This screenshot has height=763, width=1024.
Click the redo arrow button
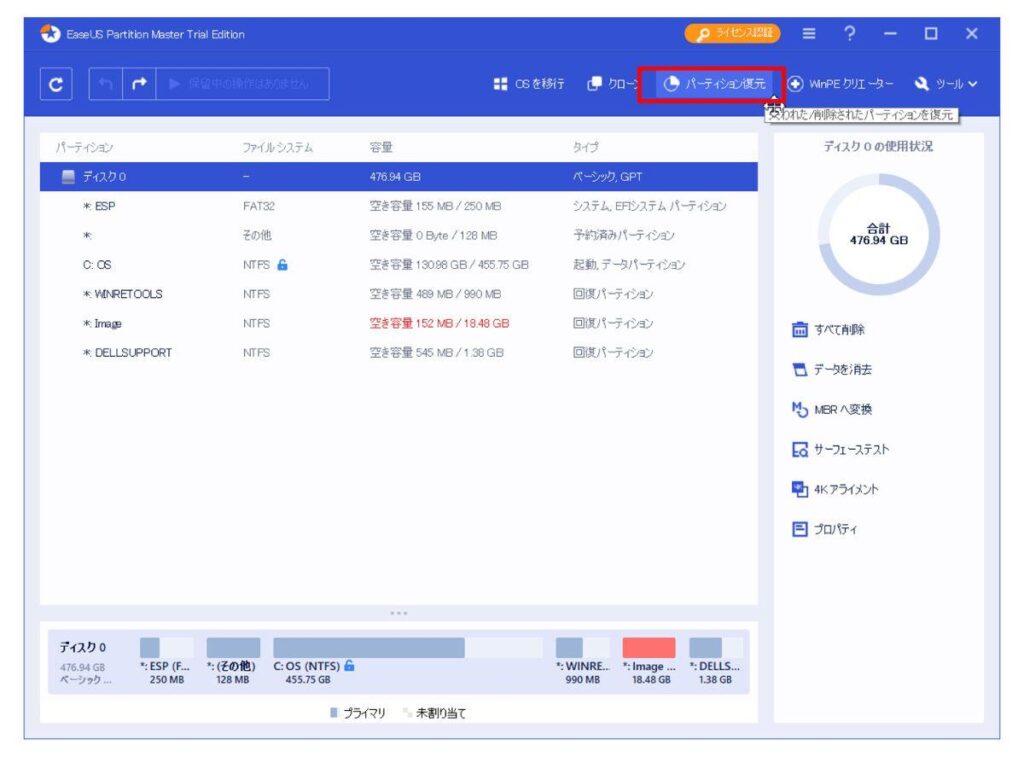(139, 84)
